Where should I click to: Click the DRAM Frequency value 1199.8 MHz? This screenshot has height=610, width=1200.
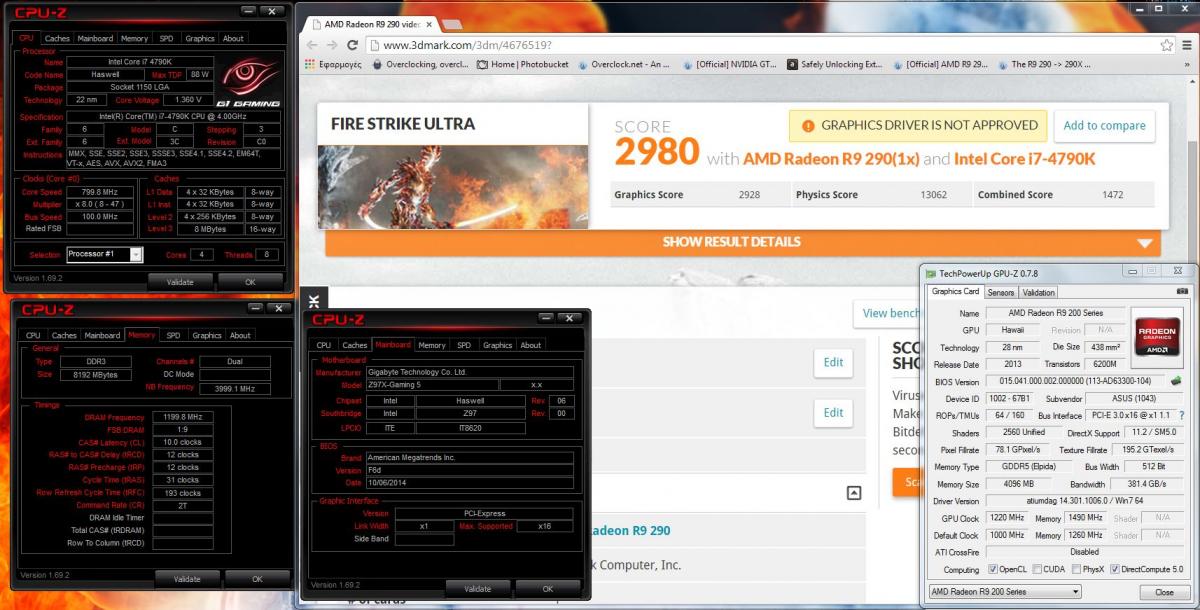point(181,417)
